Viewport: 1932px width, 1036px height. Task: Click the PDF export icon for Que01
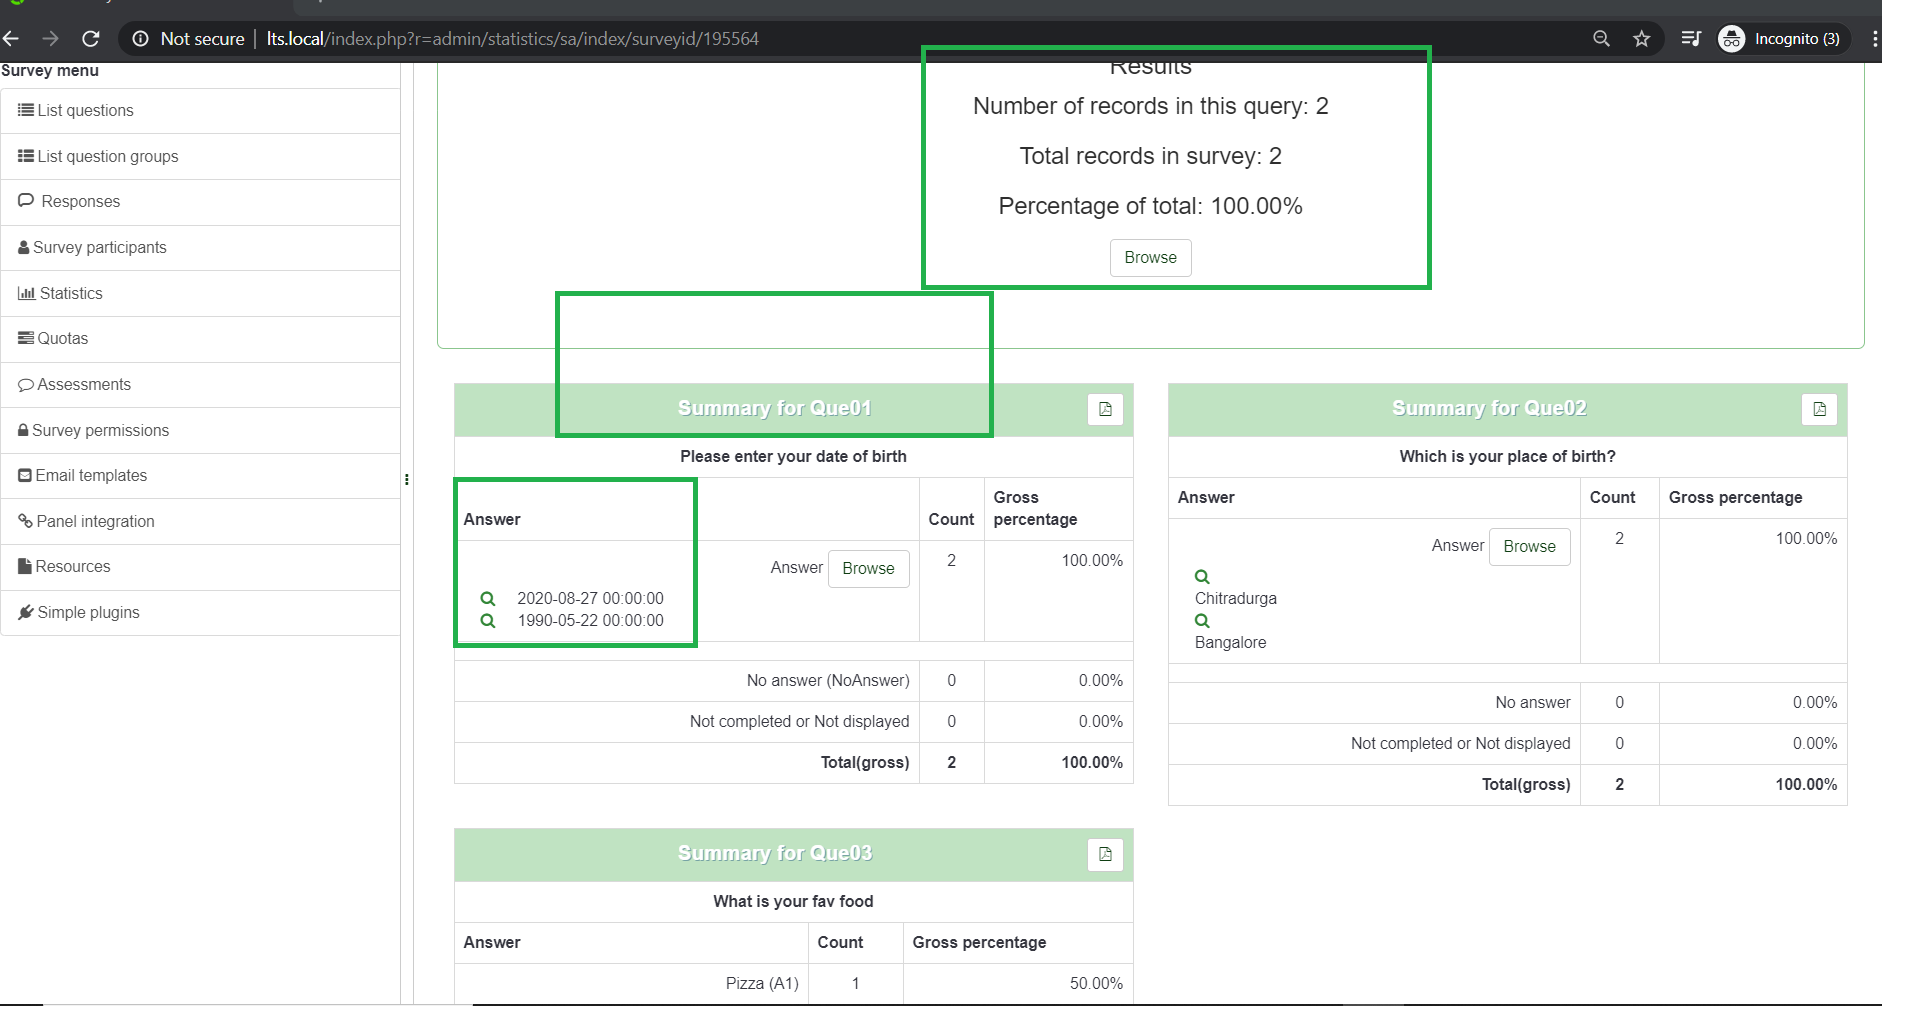click(1105, 409)
